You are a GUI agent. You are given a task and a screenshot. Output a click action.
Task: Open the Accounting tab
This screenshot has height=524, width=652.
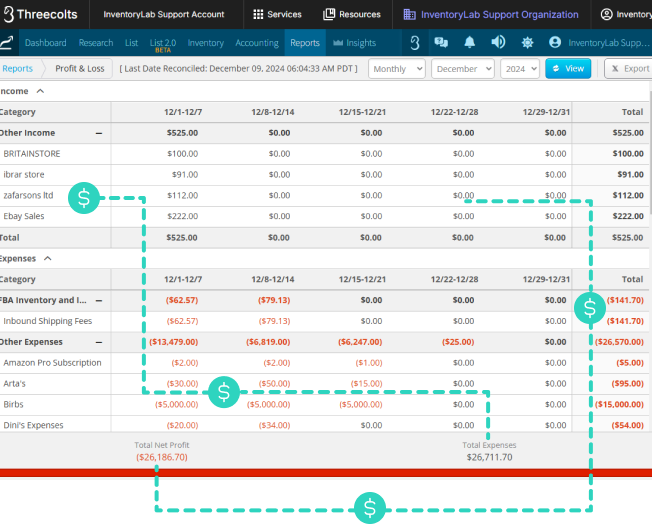257,43
